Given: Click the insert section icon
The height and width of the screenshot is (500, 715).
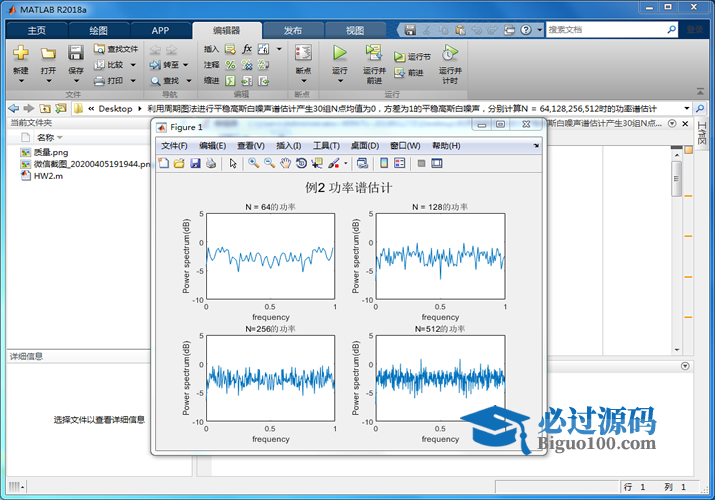Looking at the screenshot, I should pyautogui.click(x=230, y=49).
